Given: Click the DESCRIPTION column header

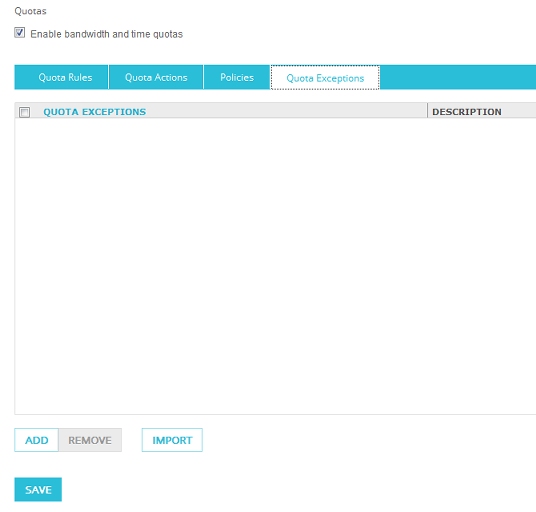Looking at the screenshot, I should (467, 112).
